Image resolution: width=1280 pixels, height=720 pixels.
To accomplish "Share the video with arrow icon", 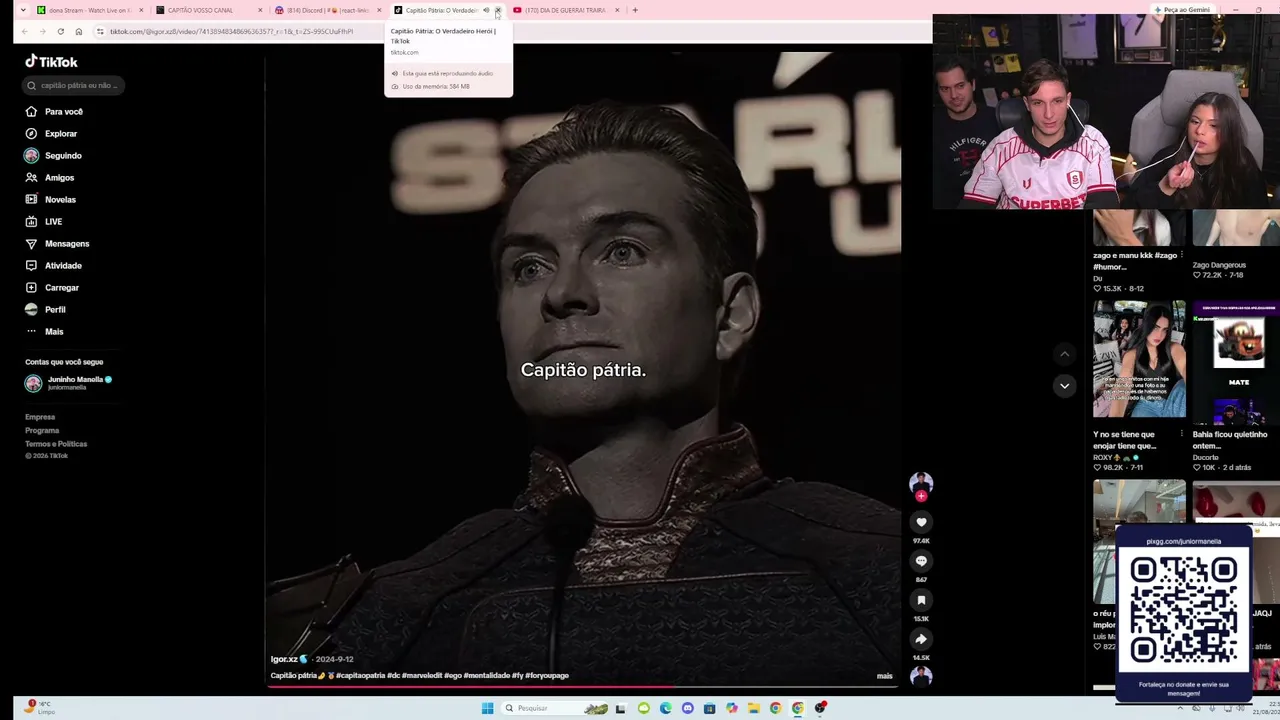I will (921, 639).
